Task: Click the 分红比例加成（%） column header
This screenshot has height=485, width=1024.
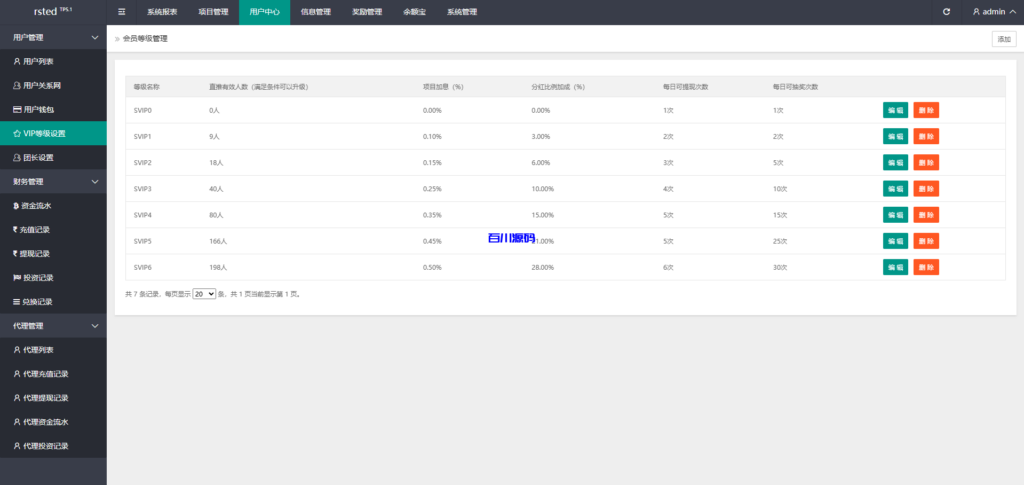Action: pyautogui.click(x=558, y=86)
